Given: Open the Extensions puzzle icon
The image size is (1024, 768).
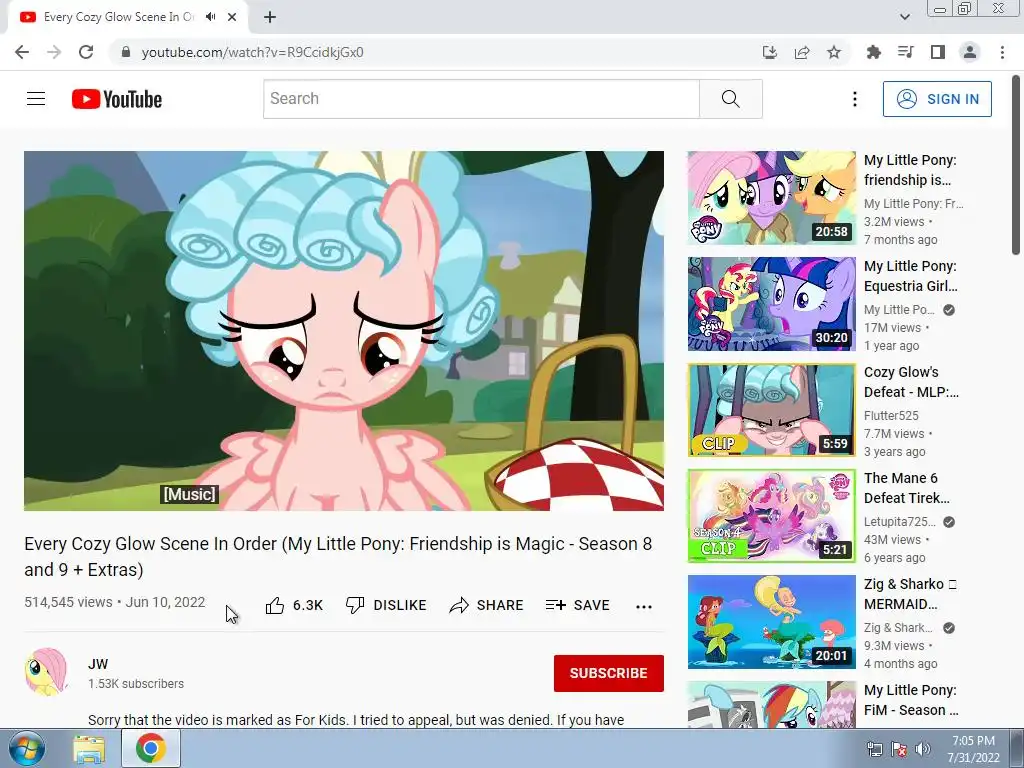Looking at the screenshot, I should [873, 52].
